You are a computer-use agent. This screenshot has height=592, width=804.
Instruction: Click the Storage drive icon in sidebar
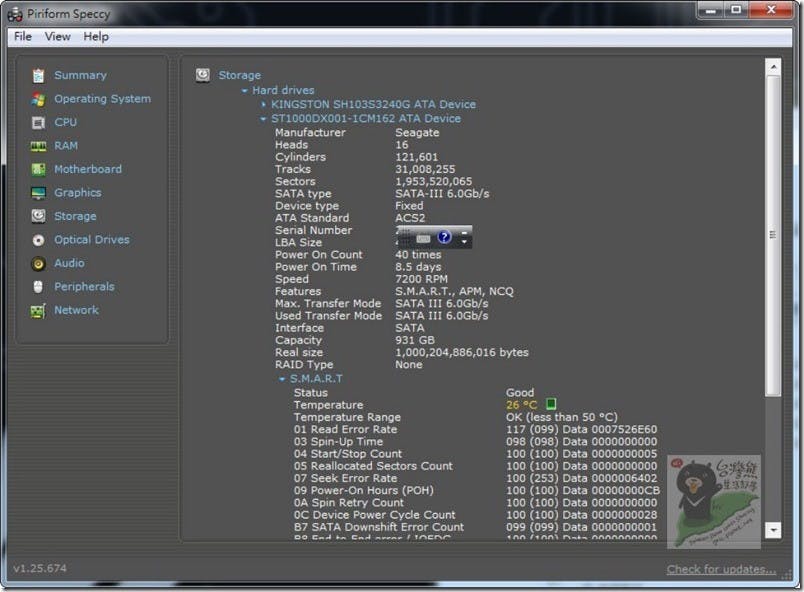[x=38, y=216]
